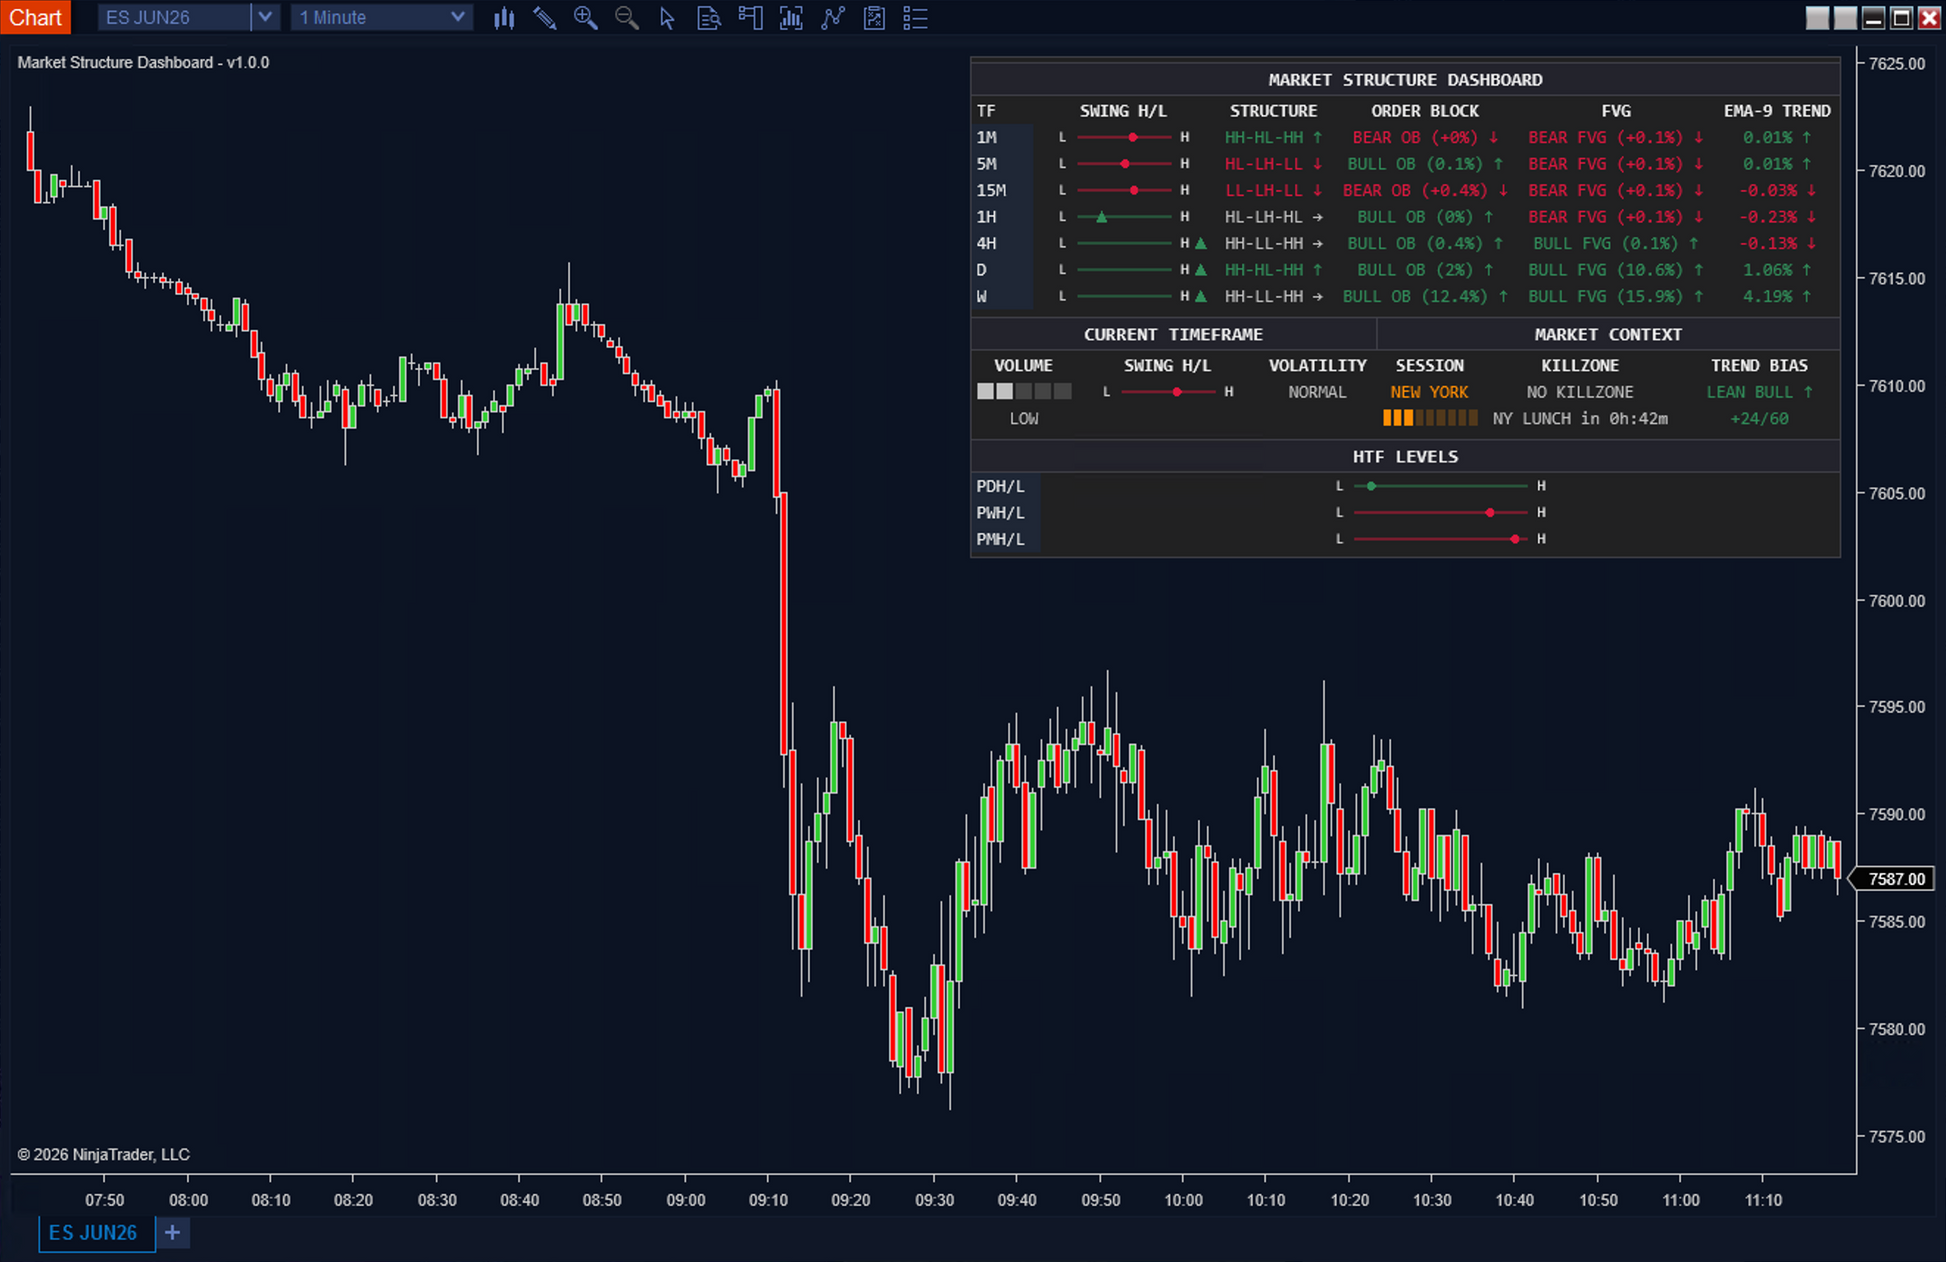1946x1262 pixels.
Task: Click the 'BULL FVG (15.9%)' cell
Action: pos(1615,296)
